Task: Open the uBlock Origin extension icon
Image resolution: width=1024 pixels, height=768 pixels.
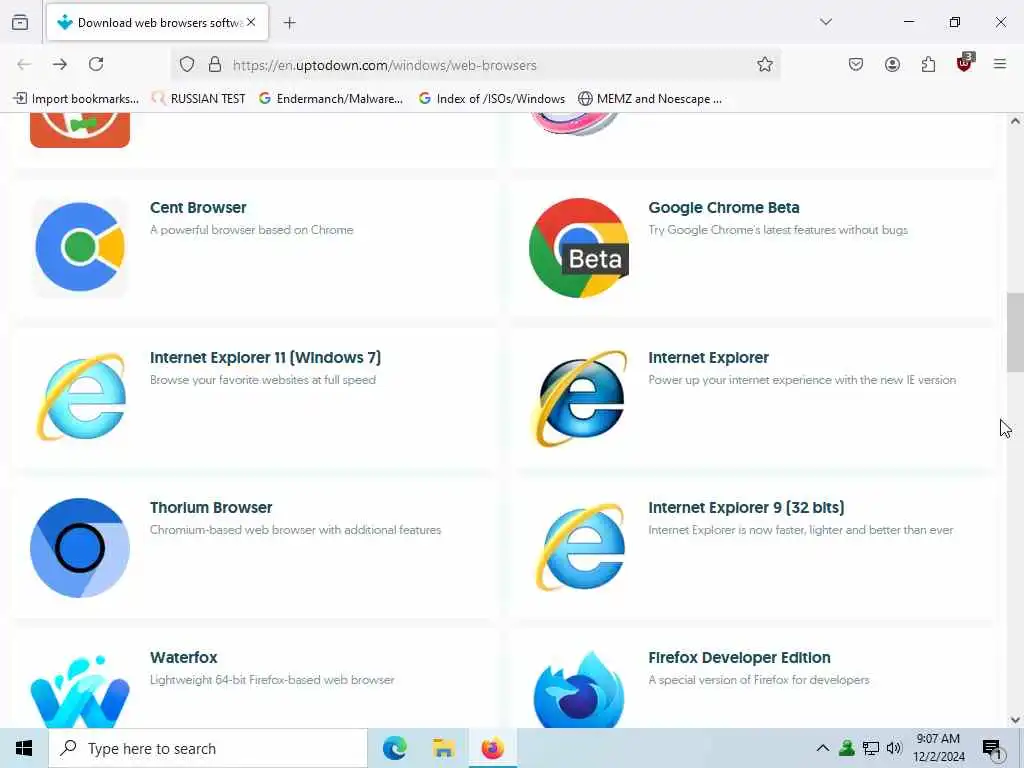Action: pyautogui.click(x=965, y=63)
